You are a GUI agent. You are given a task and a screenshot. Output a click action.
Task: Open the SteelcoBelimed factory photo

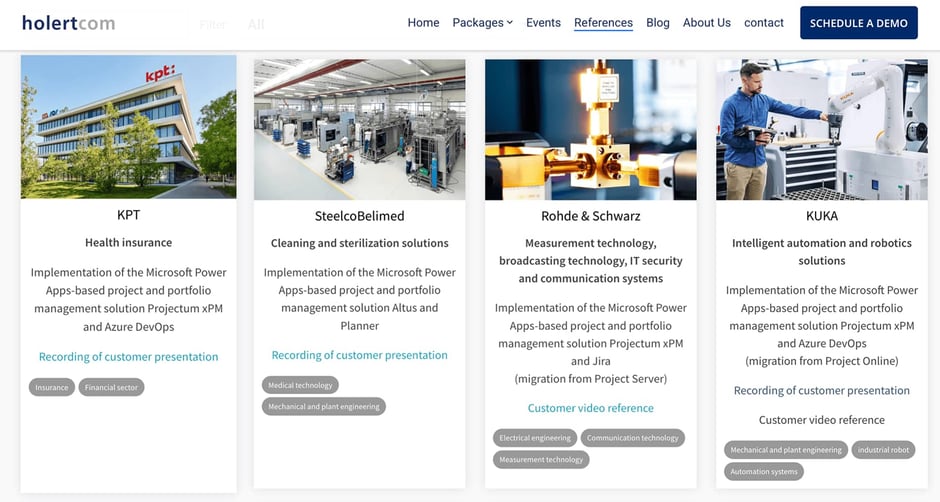[x=359, y=129]
